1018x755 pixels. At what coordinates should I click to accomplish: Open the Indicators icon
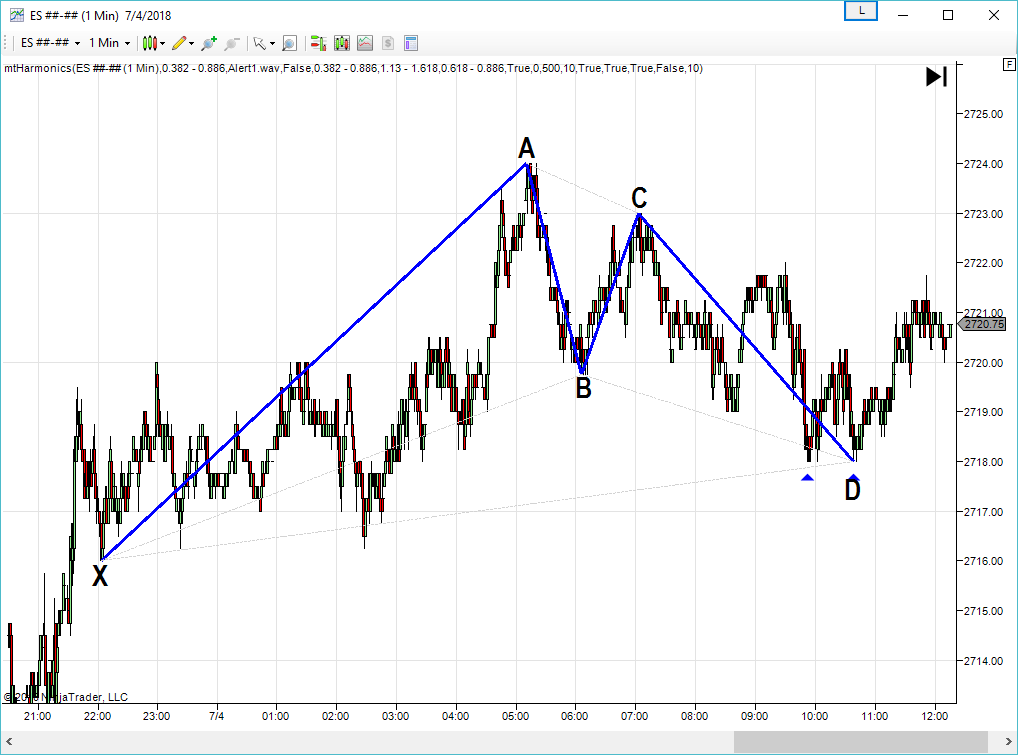pyautogui.click(x=365, y=43)
